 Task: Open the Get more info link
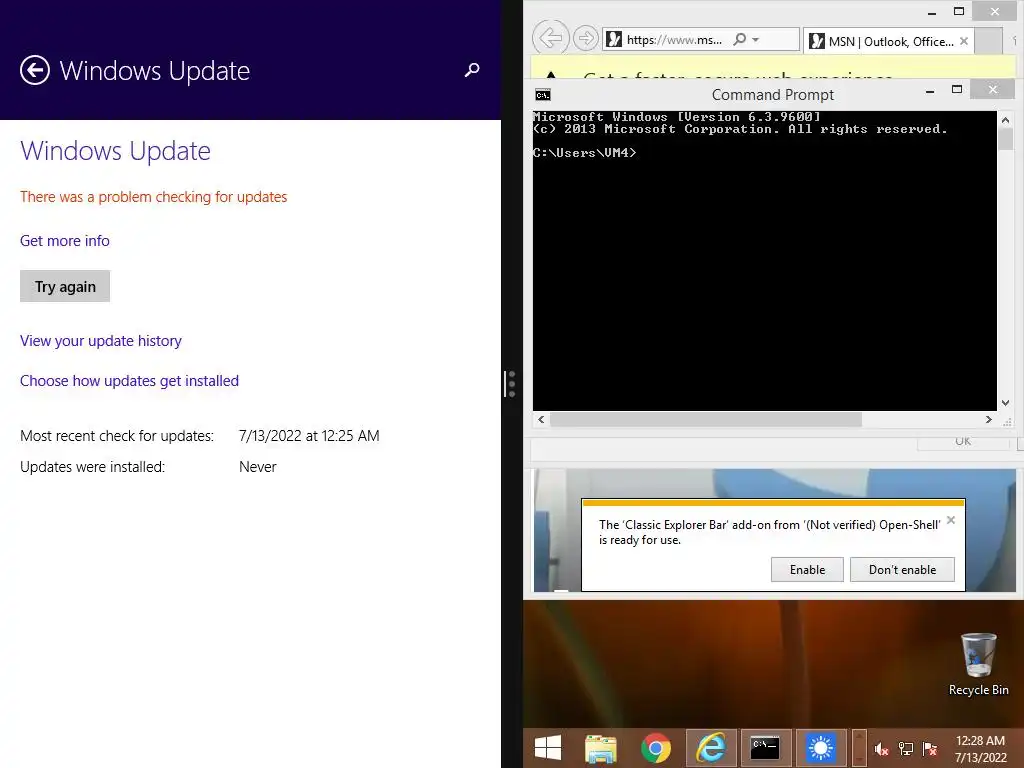point(65,240)
